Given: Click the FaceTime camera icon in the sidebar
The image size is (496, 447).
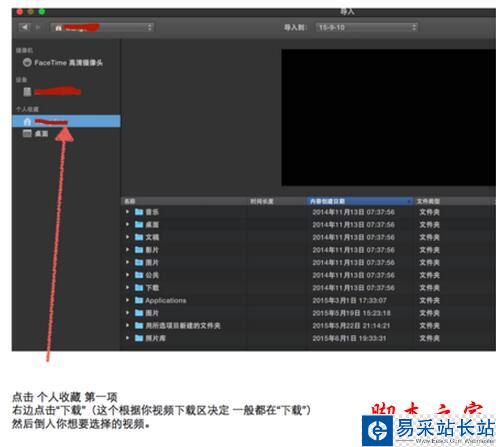Looking at the screenshot, I should (x=27, y=62).
